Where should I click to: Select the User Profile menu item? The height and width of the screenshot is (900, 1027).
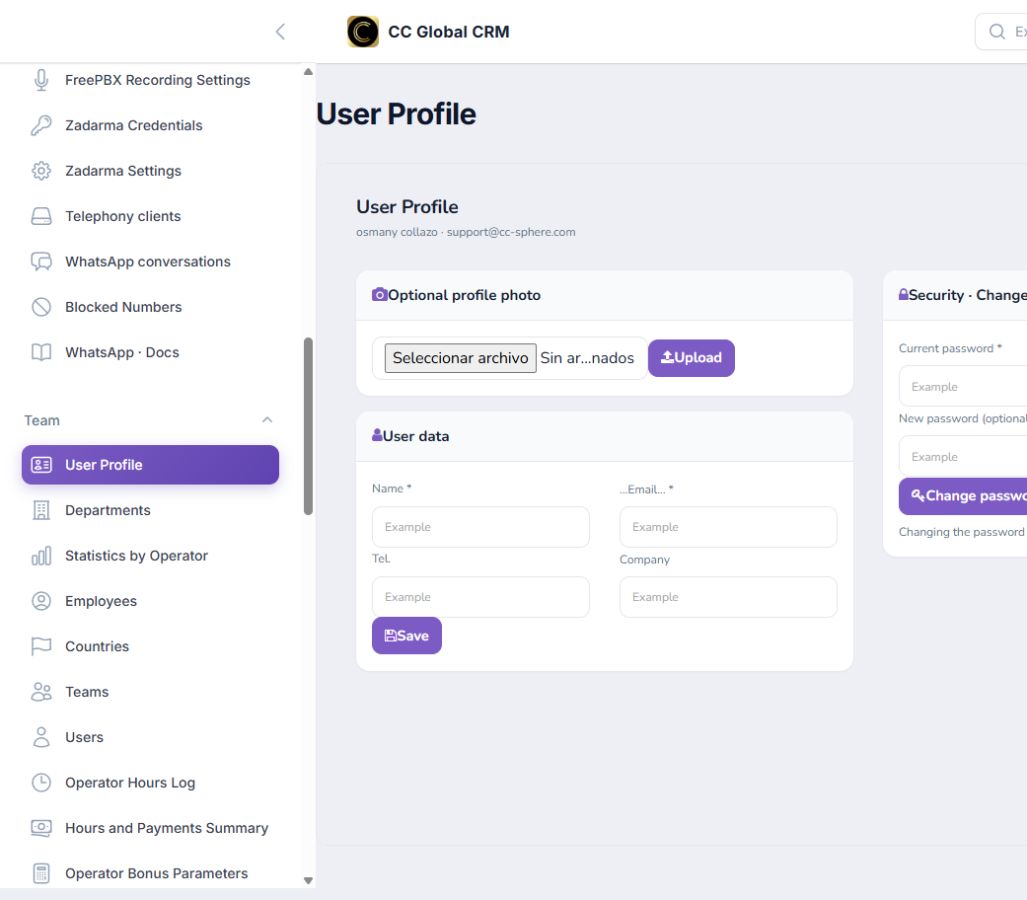coord(150,465)
